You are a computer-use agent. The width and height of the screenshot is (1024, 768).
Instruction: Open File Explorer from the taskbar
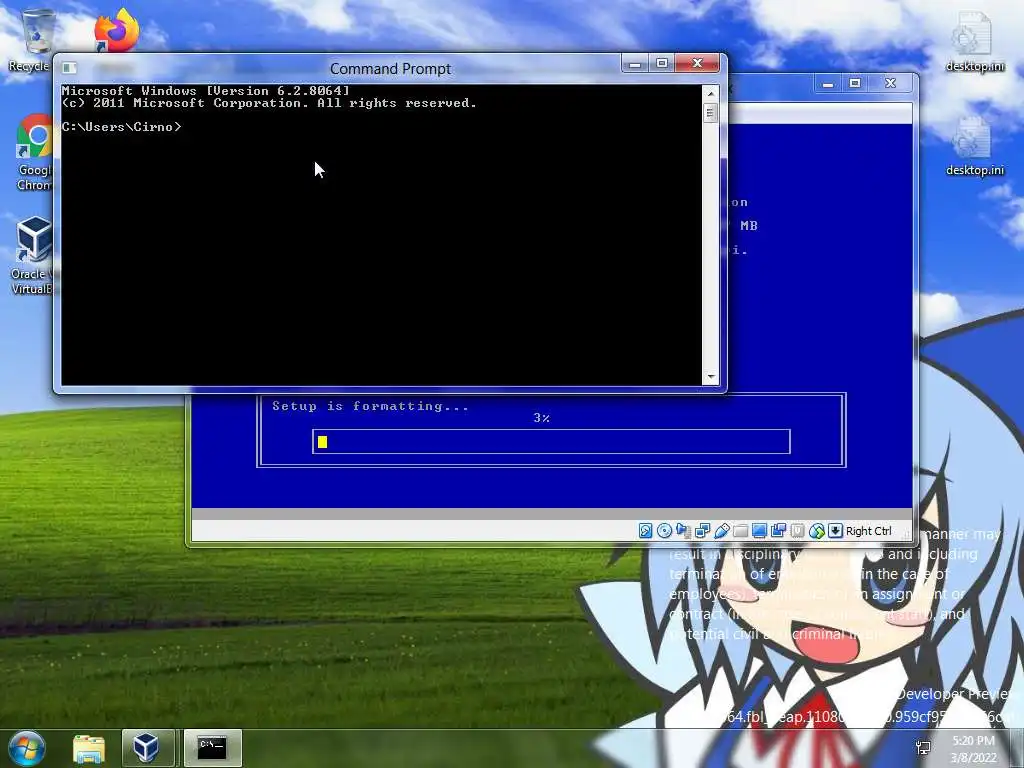point(89,748)
